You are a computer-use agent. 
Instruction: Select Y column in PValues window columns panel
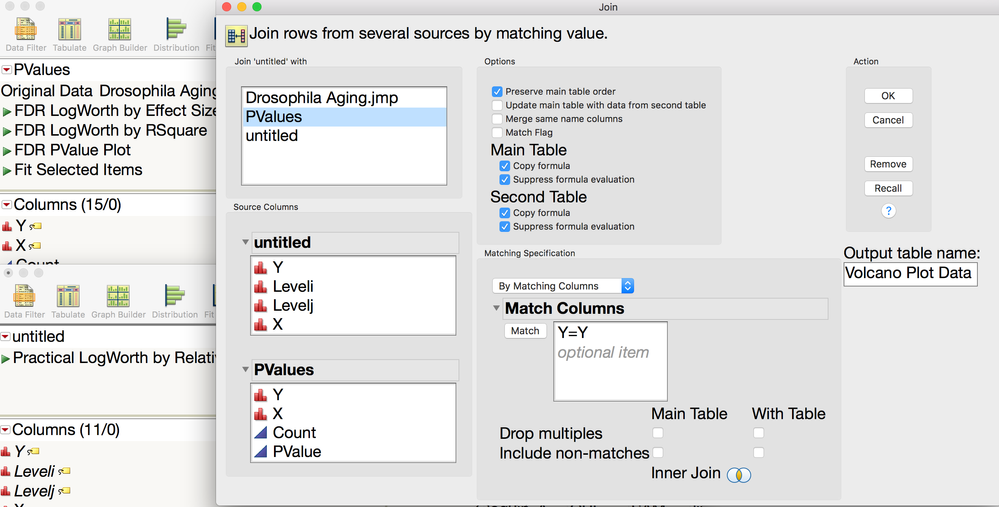pos(22,226)
